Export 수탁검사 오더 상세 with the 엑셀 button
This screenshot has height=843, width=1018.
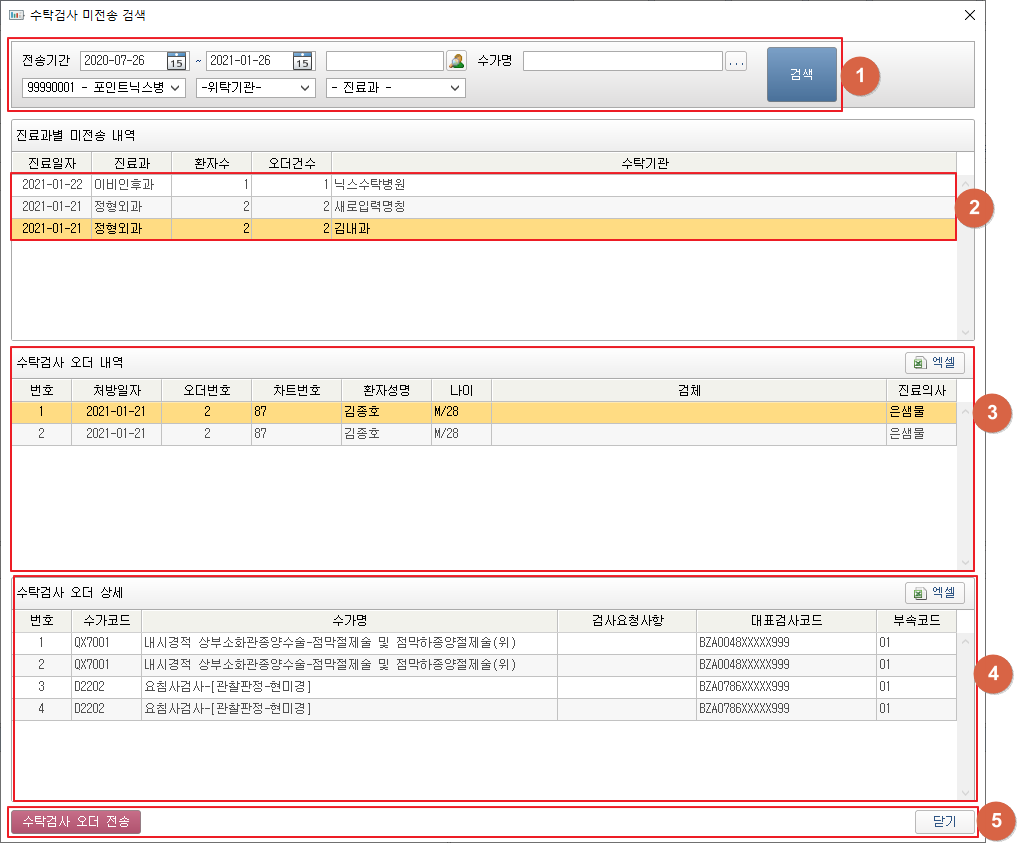click(x=934, y=592)
